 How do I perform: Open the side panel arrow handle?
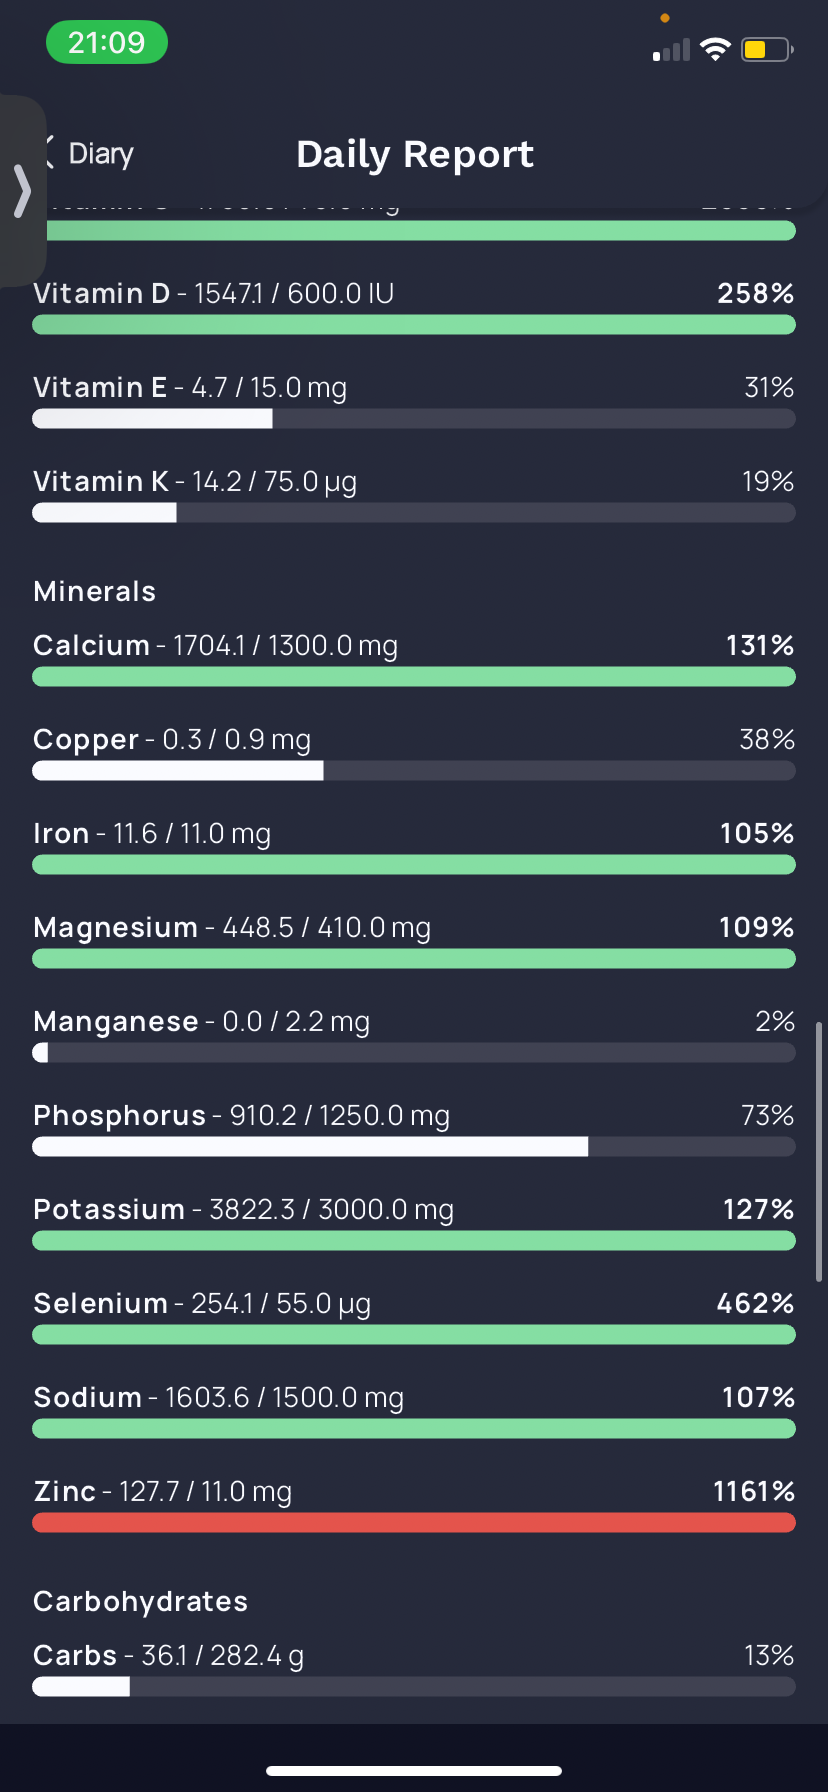[22, 191]
